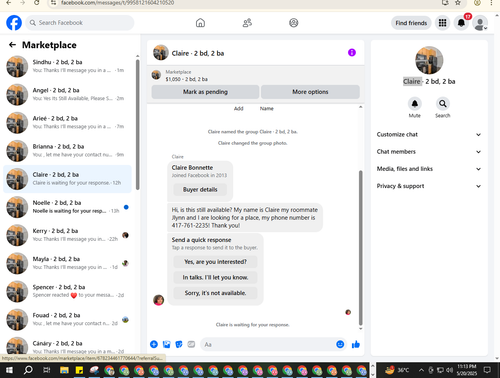Click Claire's group photo in right panel
Image resolution: width=500 pixels, height=378 pixels.
(429, 60)
